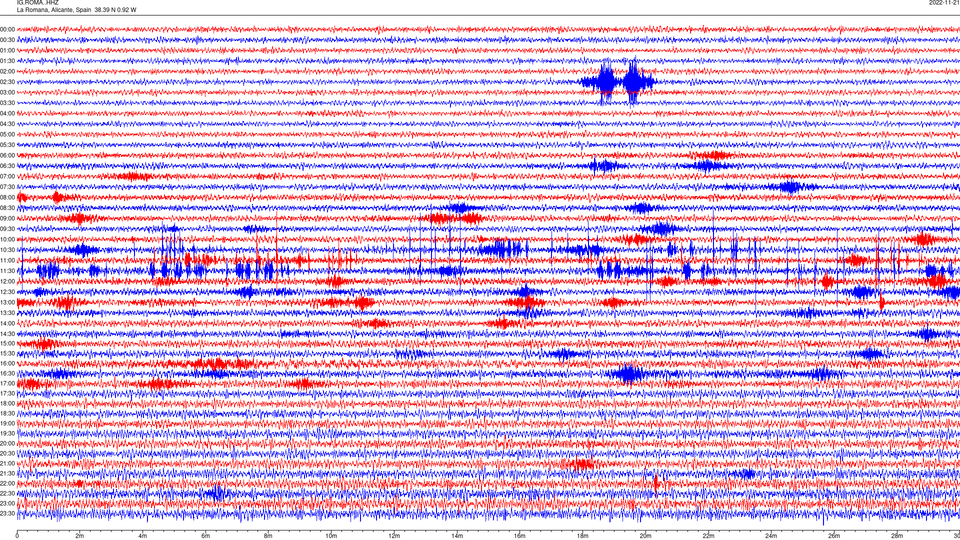
Task: Pick the 09:30 trace label
Action: tap(7, 229)
